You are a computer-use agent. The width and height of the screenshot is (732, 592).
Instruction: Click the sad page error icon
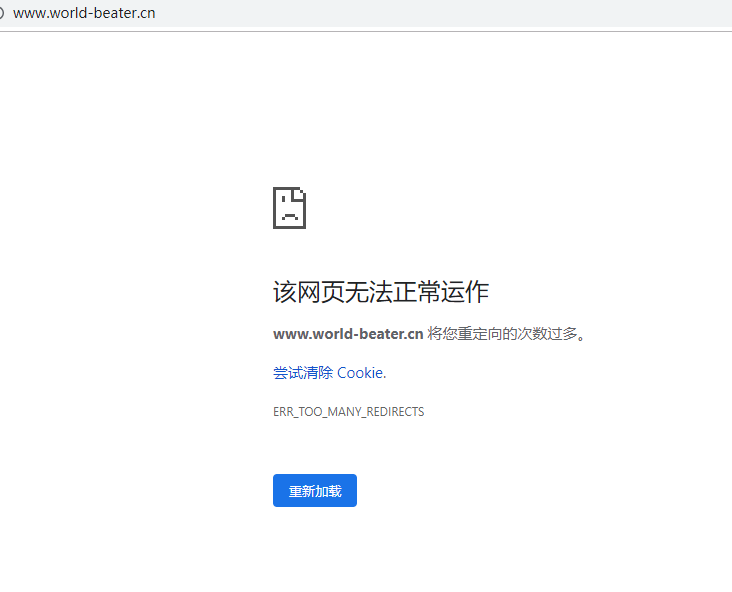click(289, 208)
